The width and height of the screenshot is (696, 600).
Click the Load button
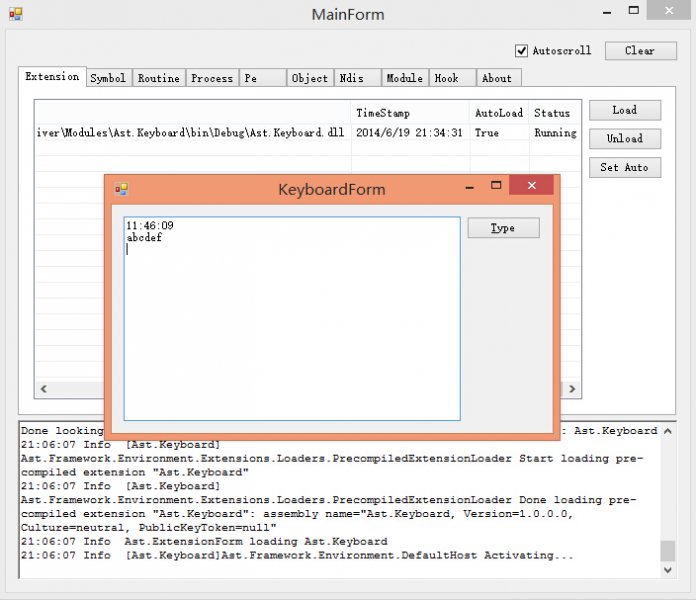pyautogui.click(x=625, y=110)
